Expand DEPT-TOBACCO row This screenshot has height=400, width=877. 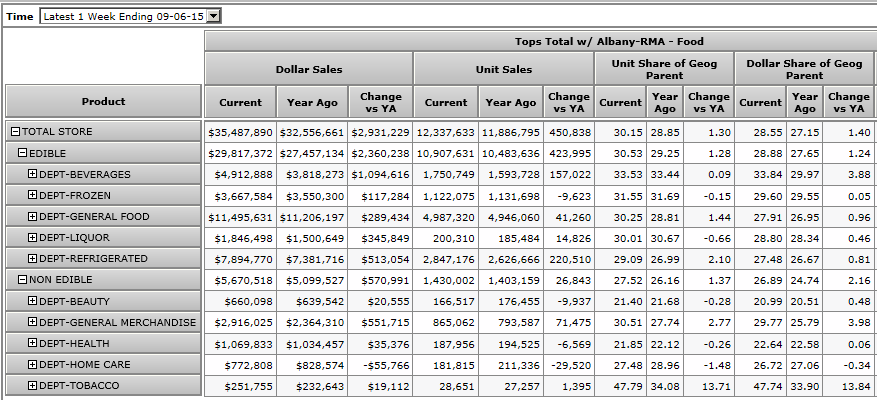(32, 386)
